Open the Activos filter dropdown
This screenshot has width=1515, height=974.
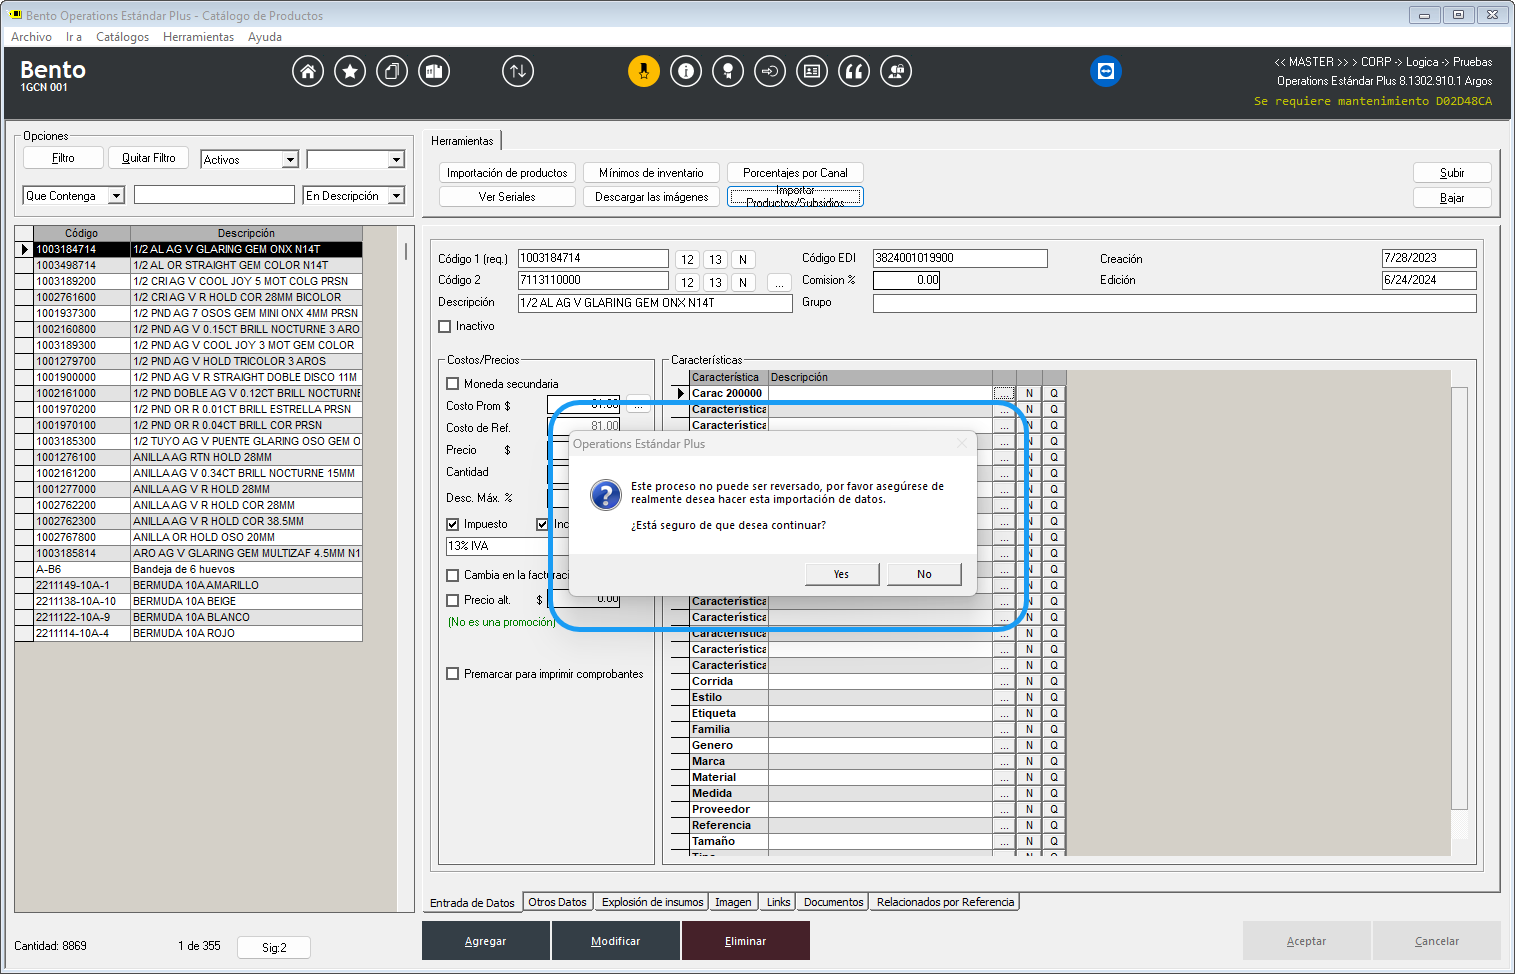point(290,160)
